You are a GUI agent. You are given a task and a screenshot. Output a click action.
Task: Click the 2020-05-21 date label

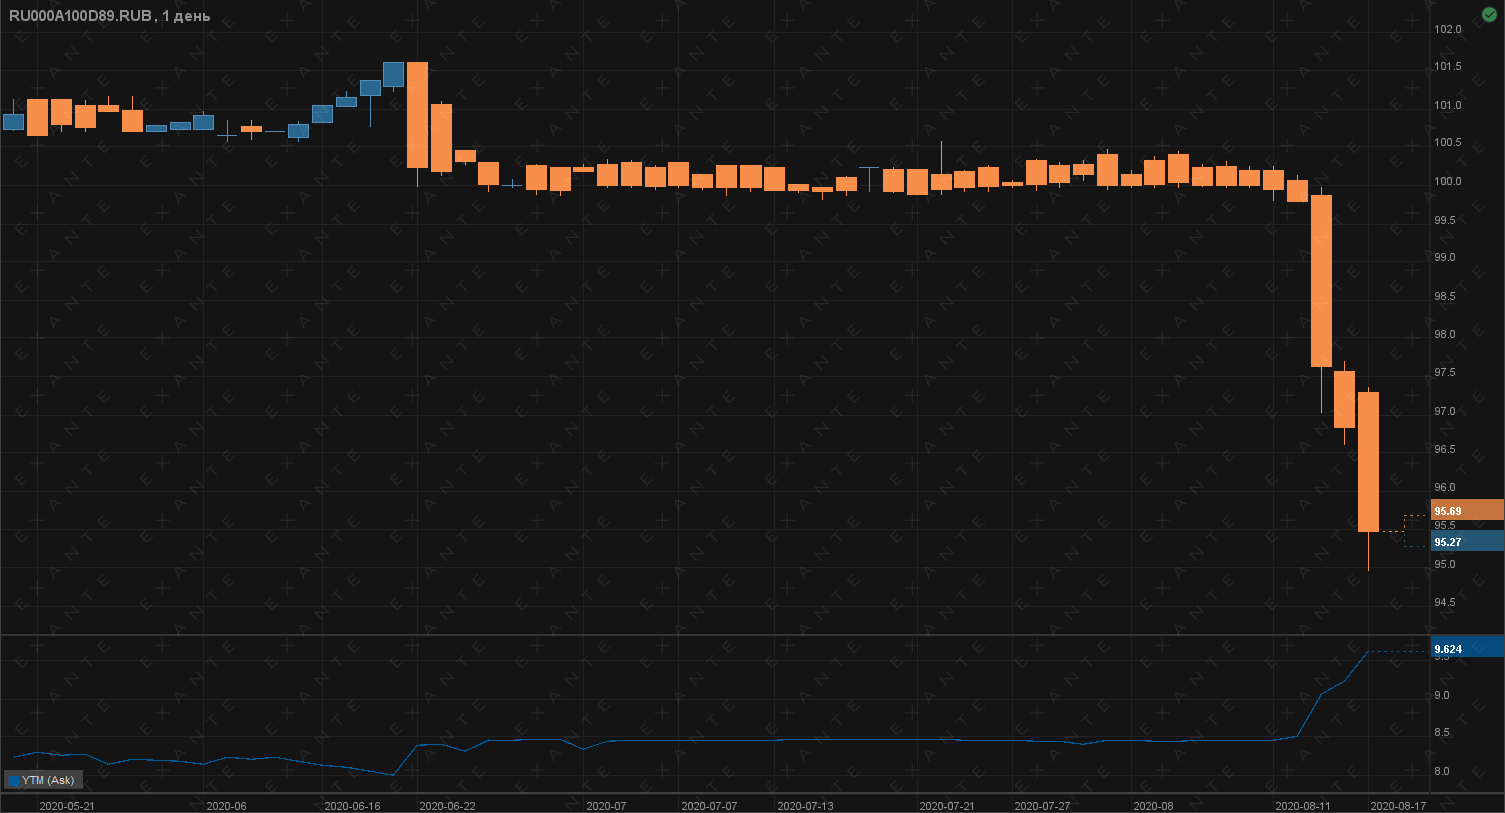(x=67, y=806)
